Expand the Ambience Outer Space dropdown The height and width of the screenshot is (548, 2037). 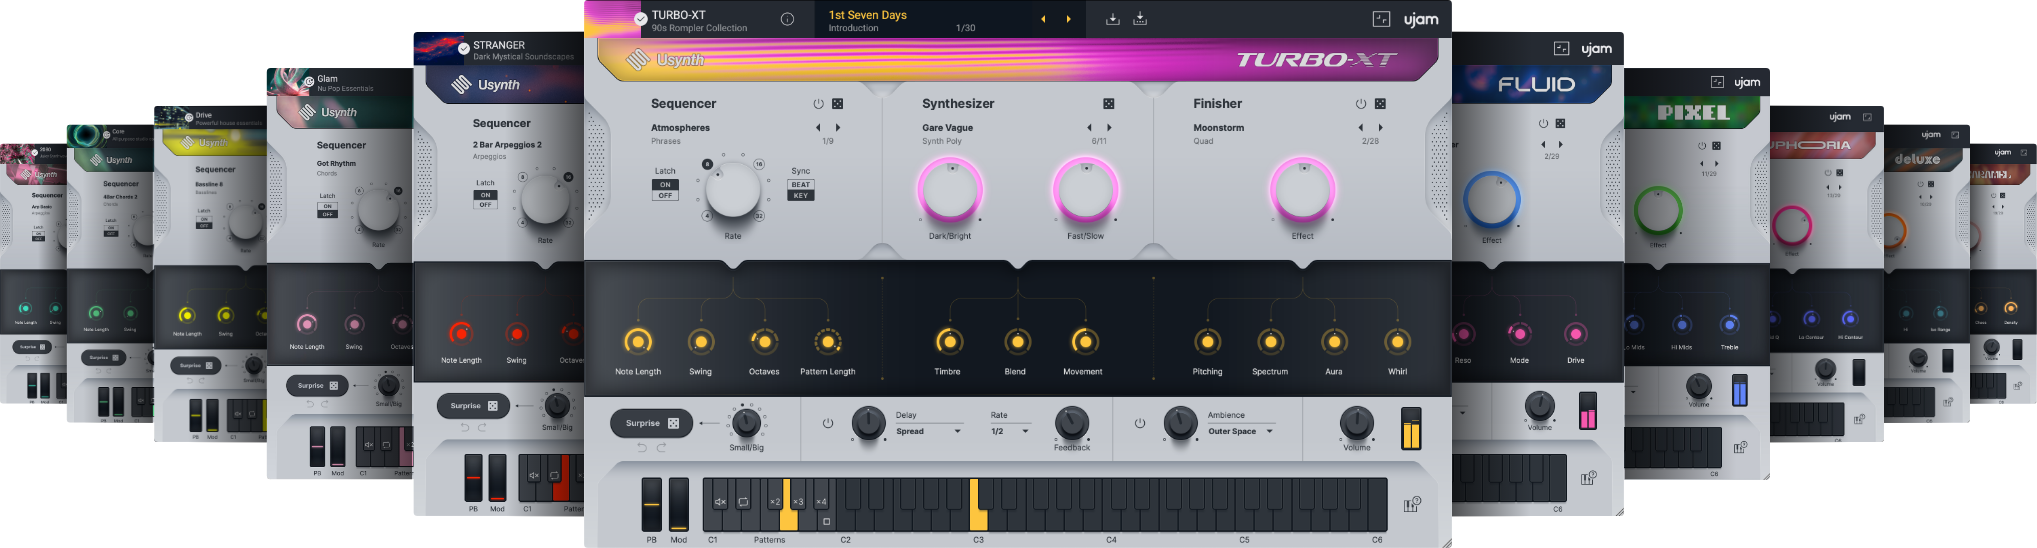[x=1270, y=431]
